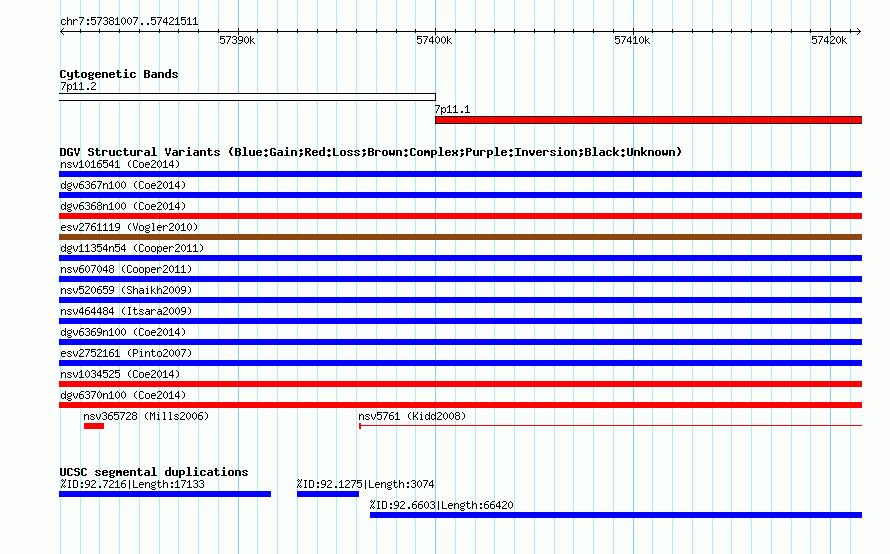Open the Cytogenetic Bands track title
Screen dimensions: 890x554
(119, 74)
